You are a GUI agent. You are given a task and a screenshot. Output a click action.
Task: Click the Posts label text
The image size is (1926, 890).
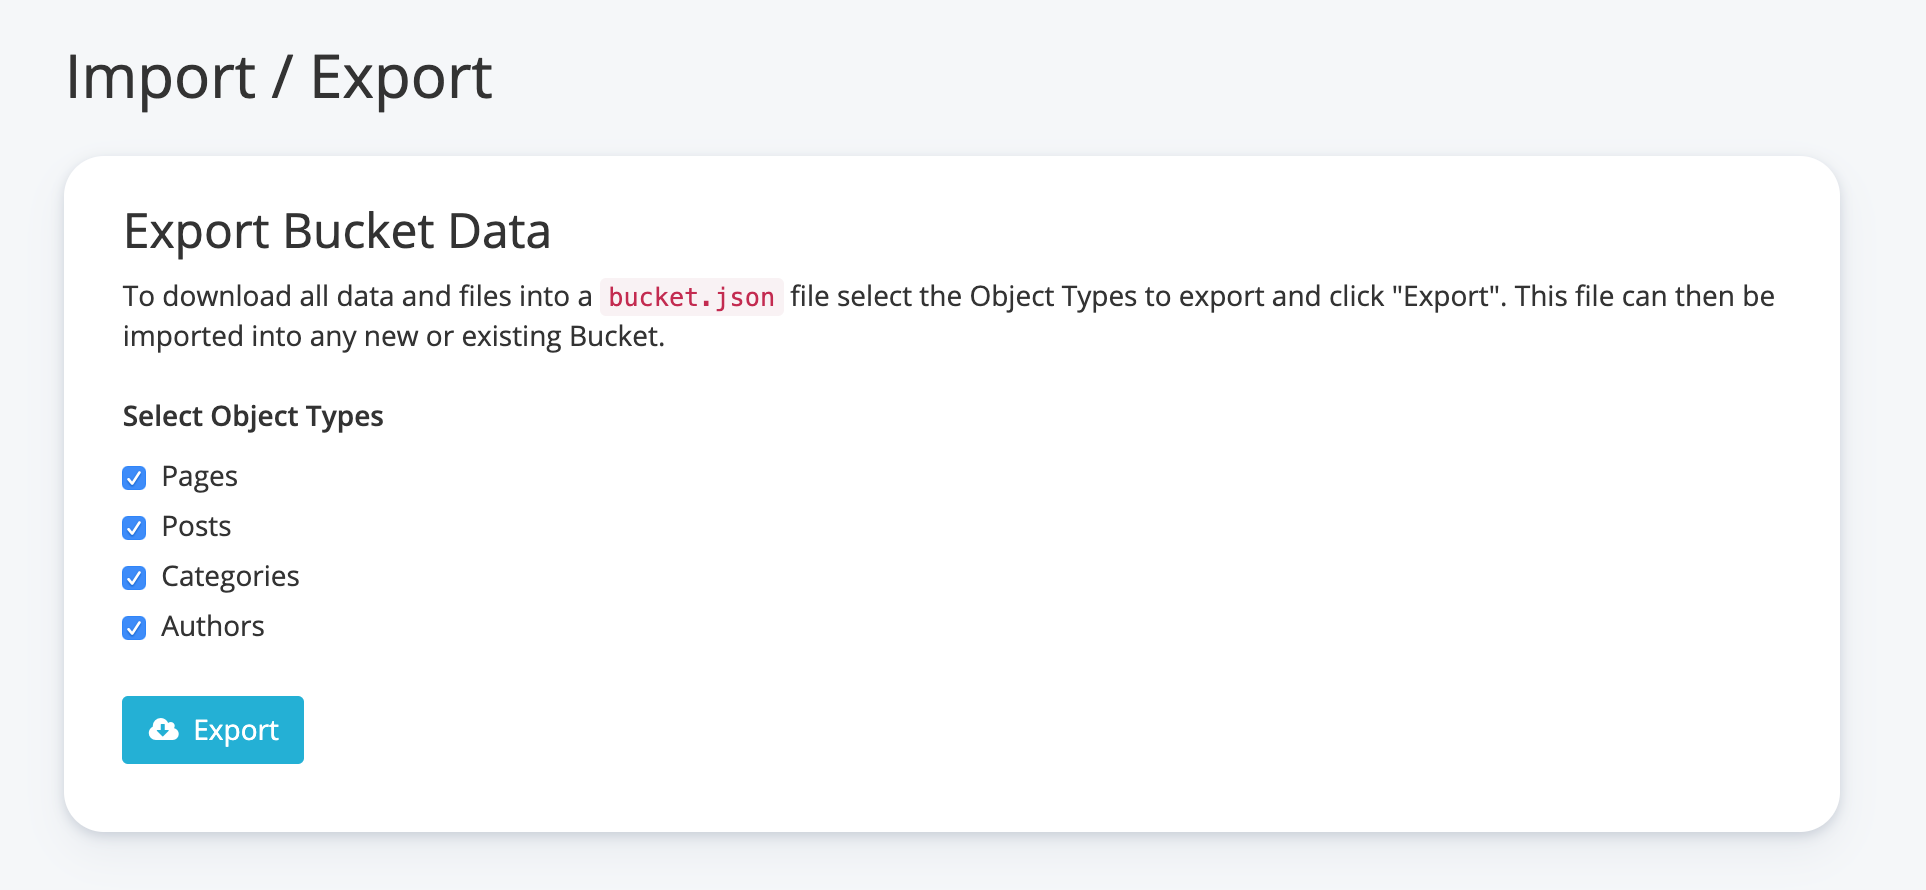point(196,527)
